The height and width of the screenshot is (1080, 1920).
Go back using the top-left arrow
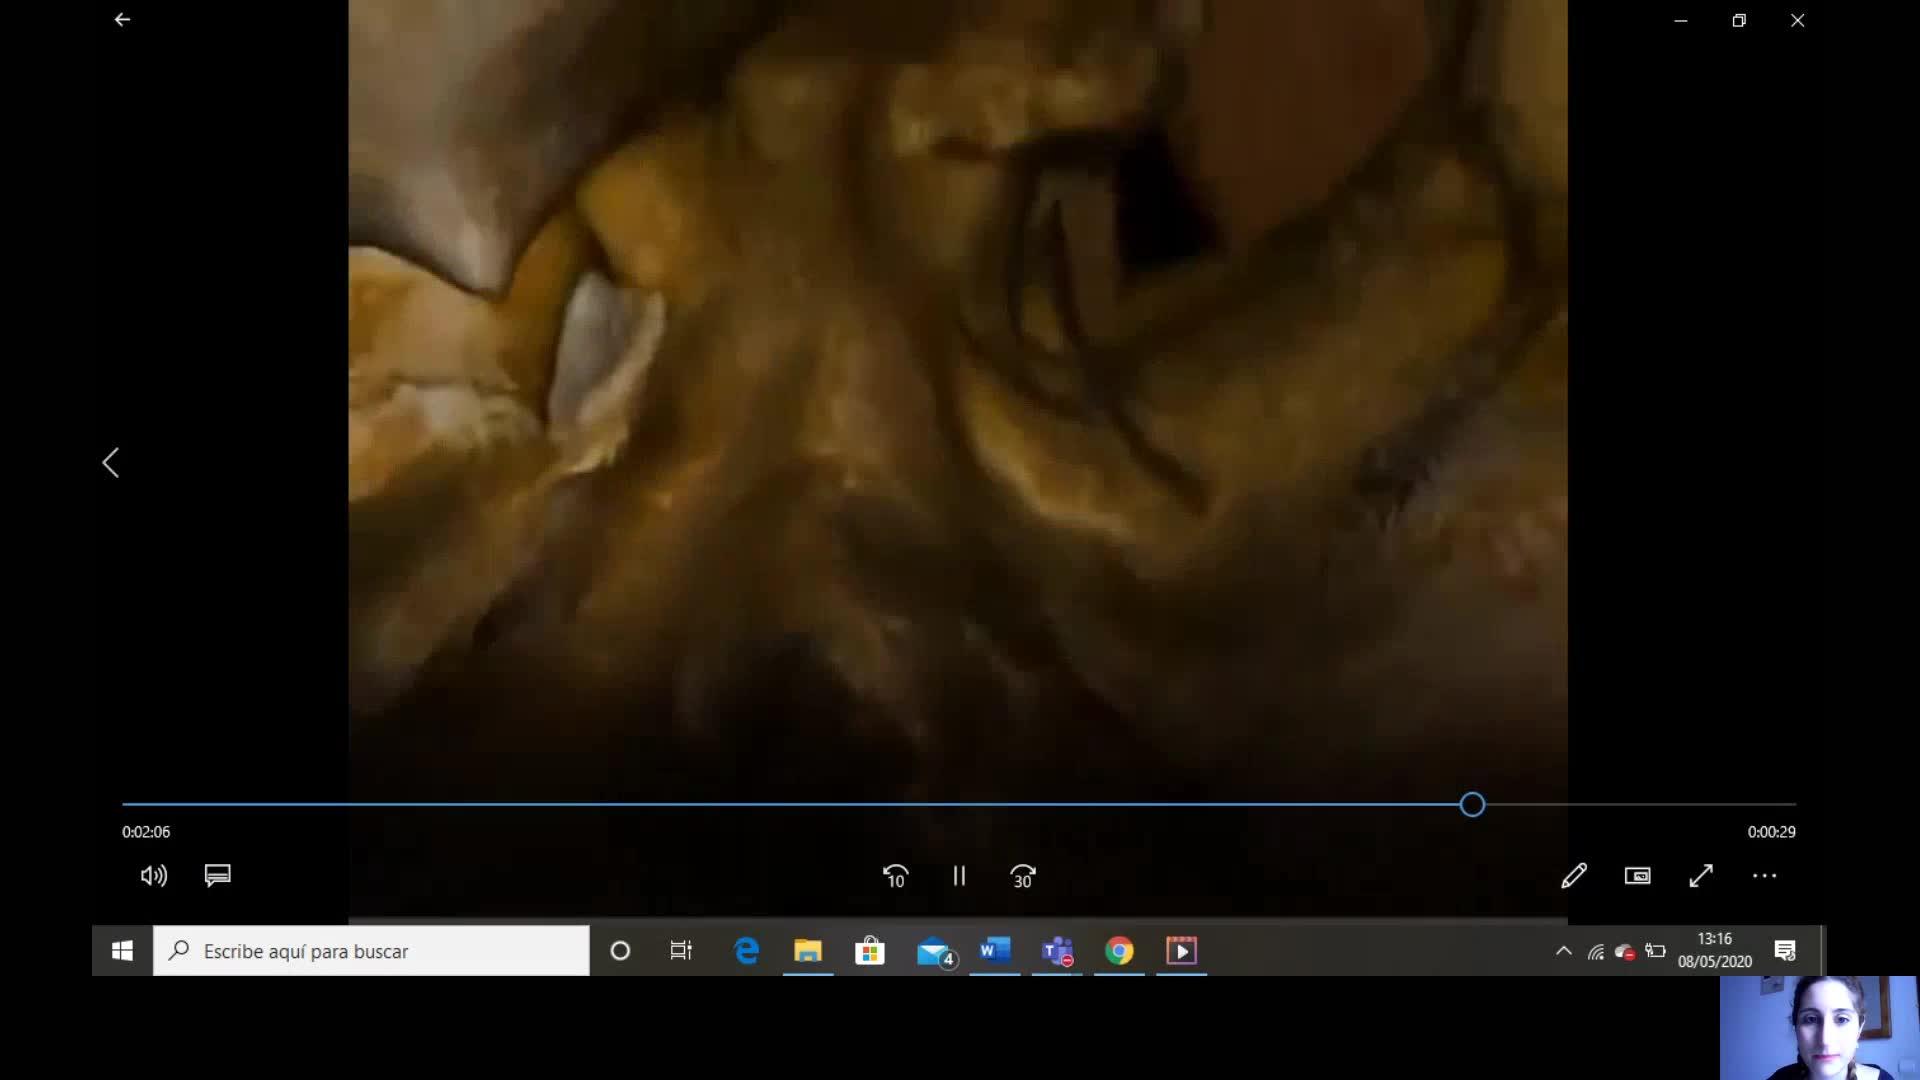[x=122, y=20]
